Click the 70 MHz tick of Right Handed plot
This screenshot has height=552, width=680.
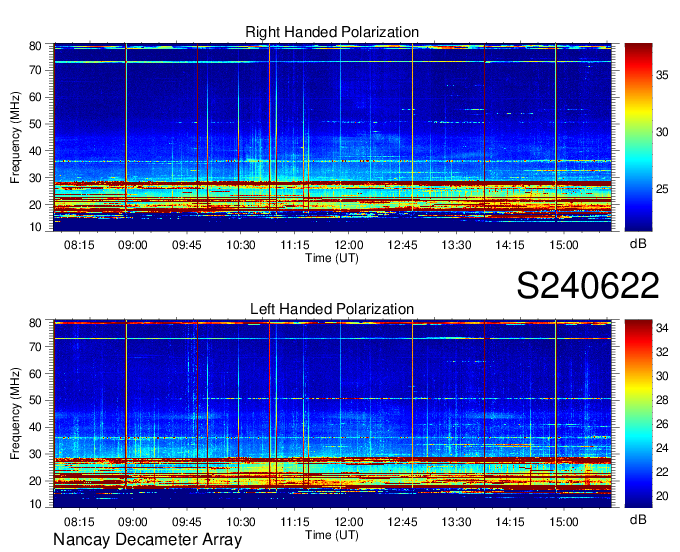[35, 70]
